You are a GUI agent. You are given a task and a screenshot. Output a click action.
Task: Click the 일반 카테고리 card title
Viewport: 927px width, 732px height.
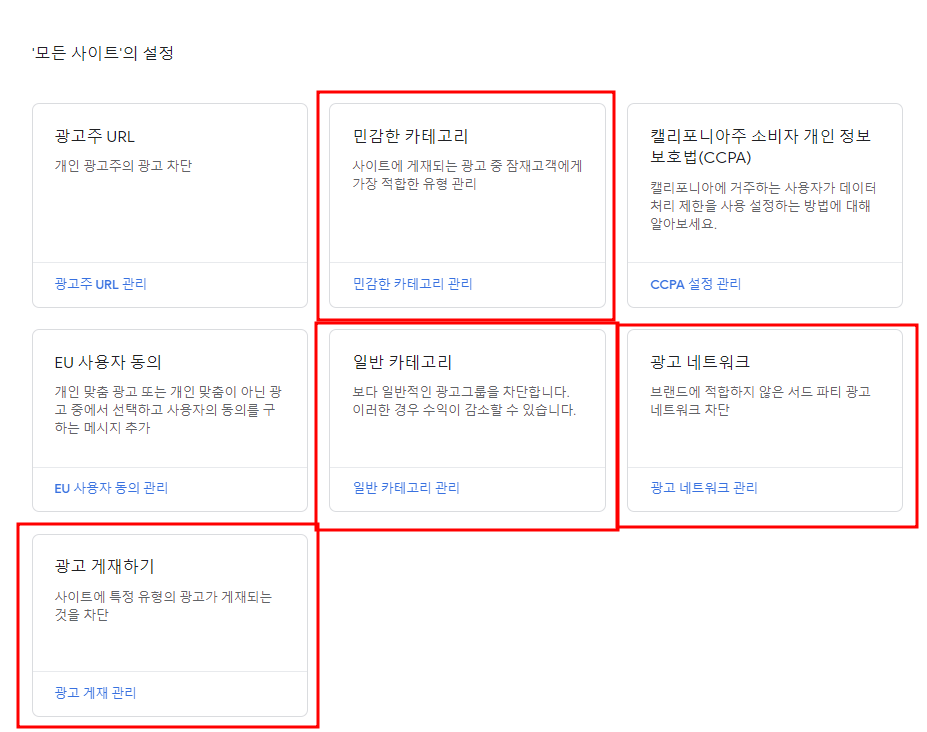pos(402,362)
